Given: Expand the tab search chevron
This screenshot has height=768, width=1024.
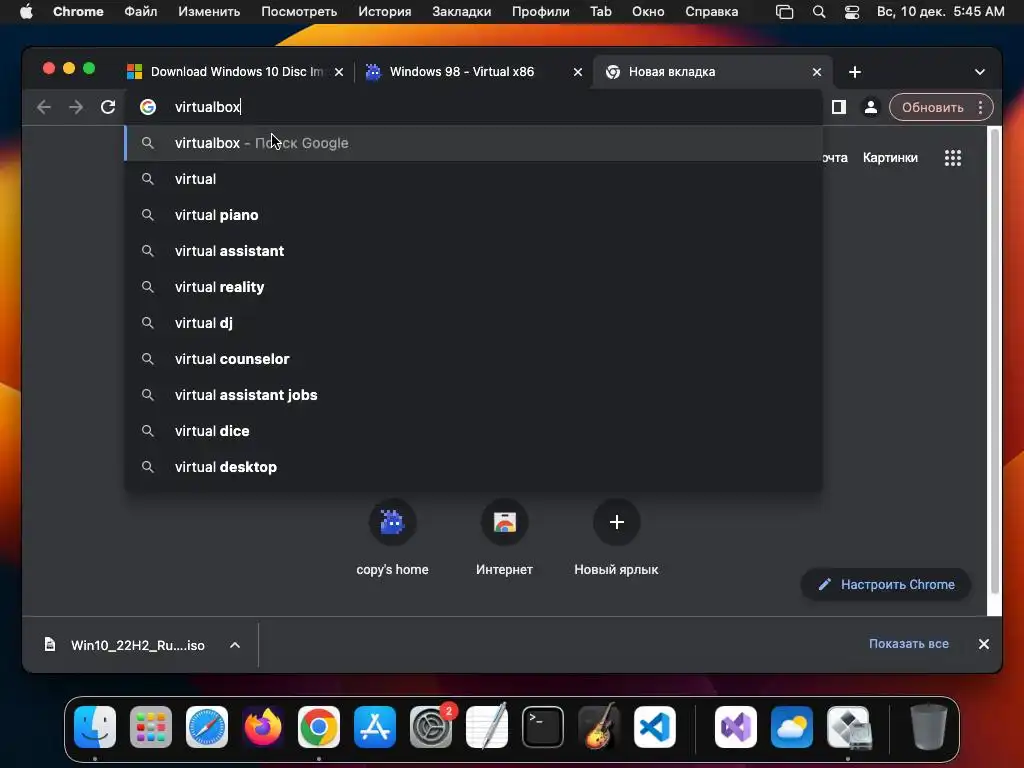Looking at the screenshot, I should (x=980, y=72).
